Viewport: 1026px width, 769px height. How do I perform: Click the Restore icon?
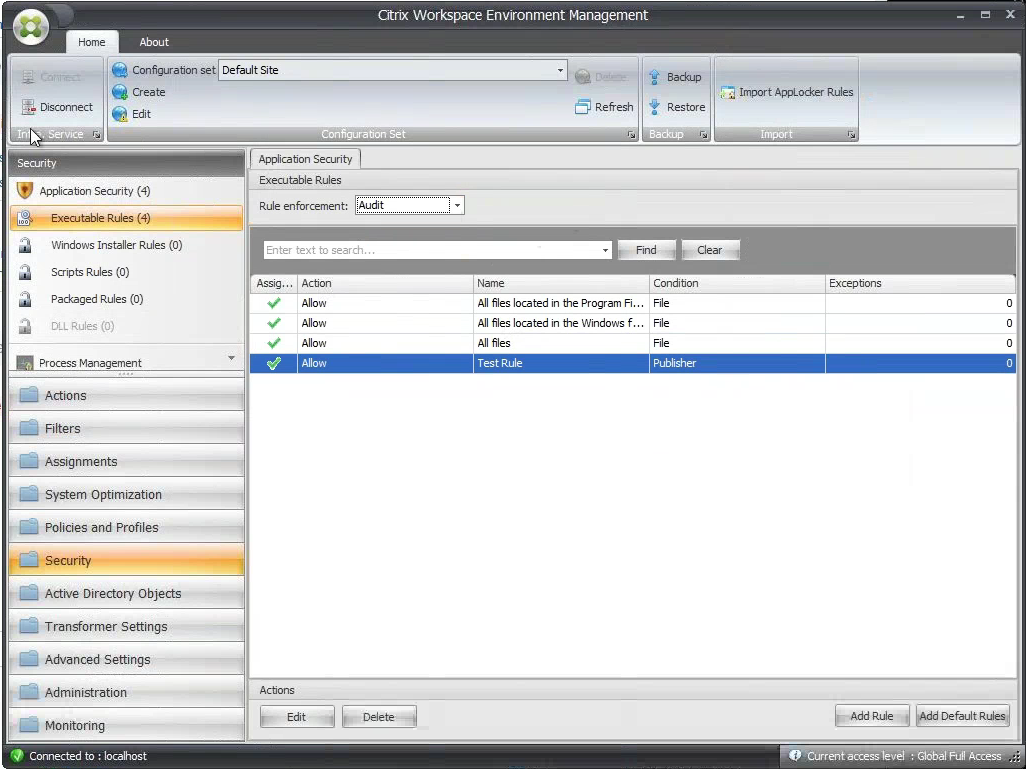[656, 107]
